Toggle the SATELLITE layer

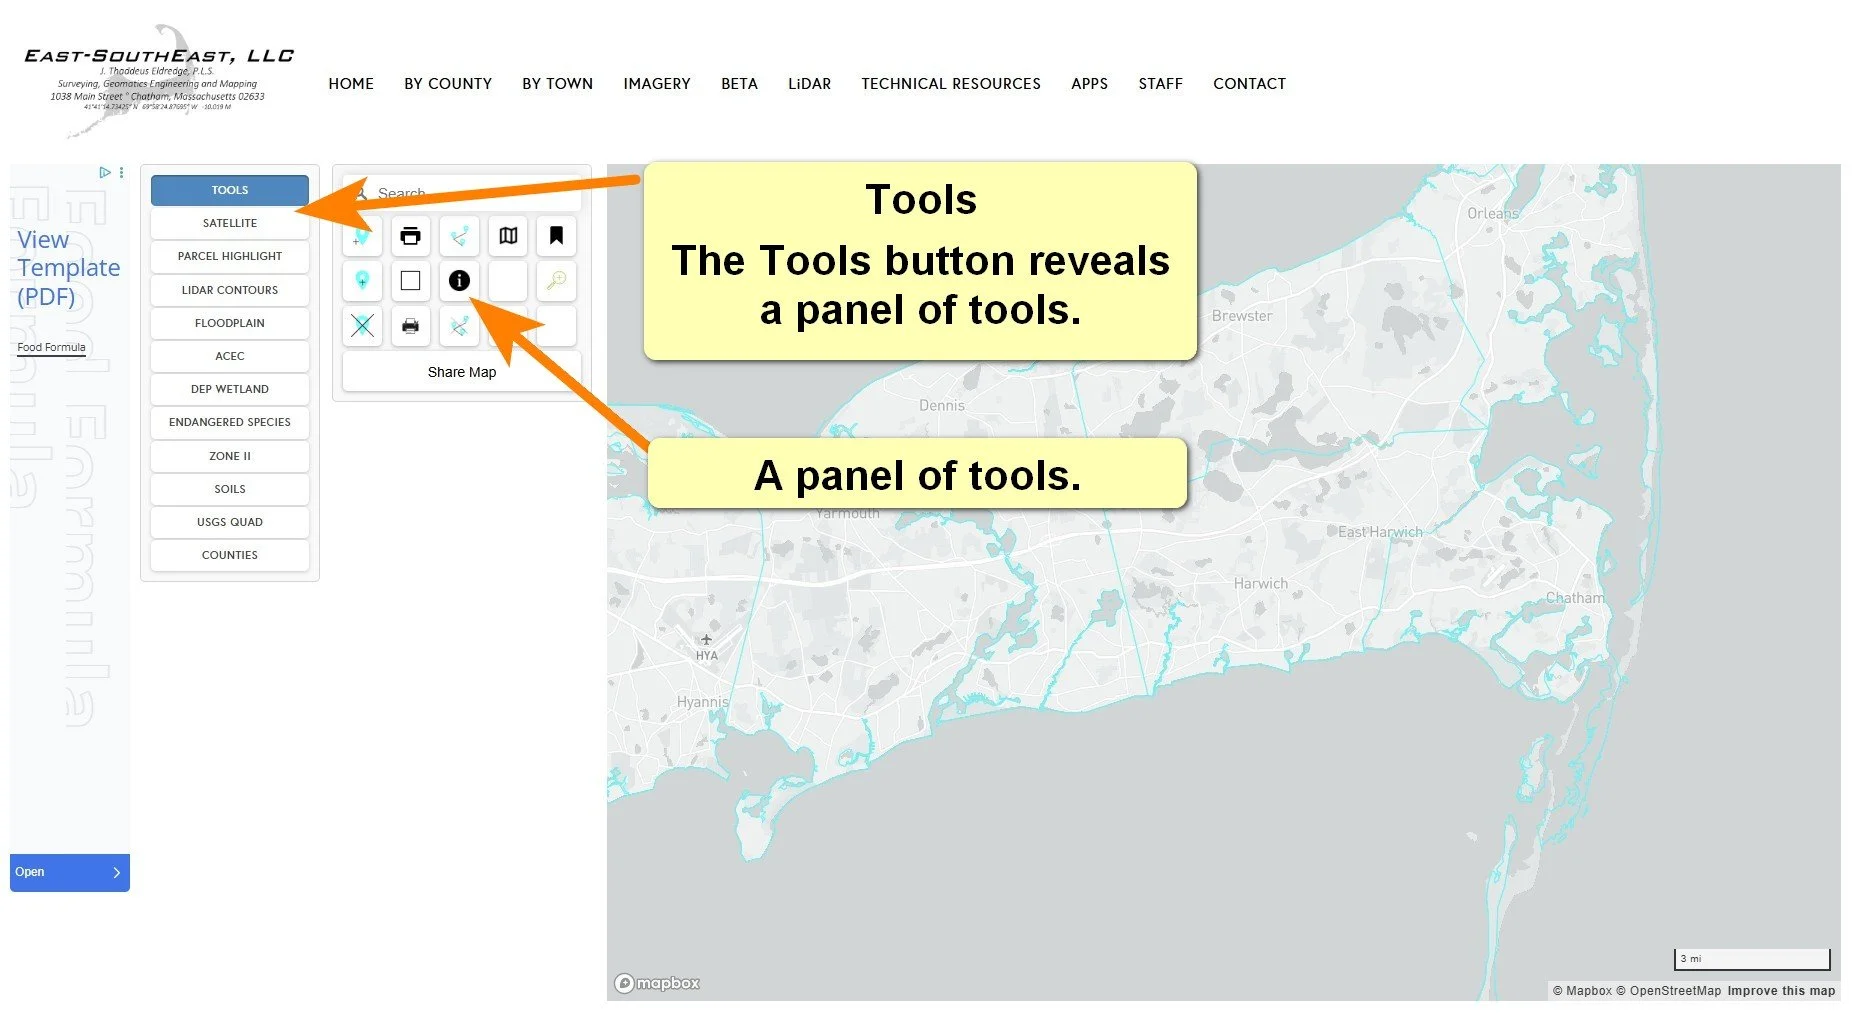229,223
